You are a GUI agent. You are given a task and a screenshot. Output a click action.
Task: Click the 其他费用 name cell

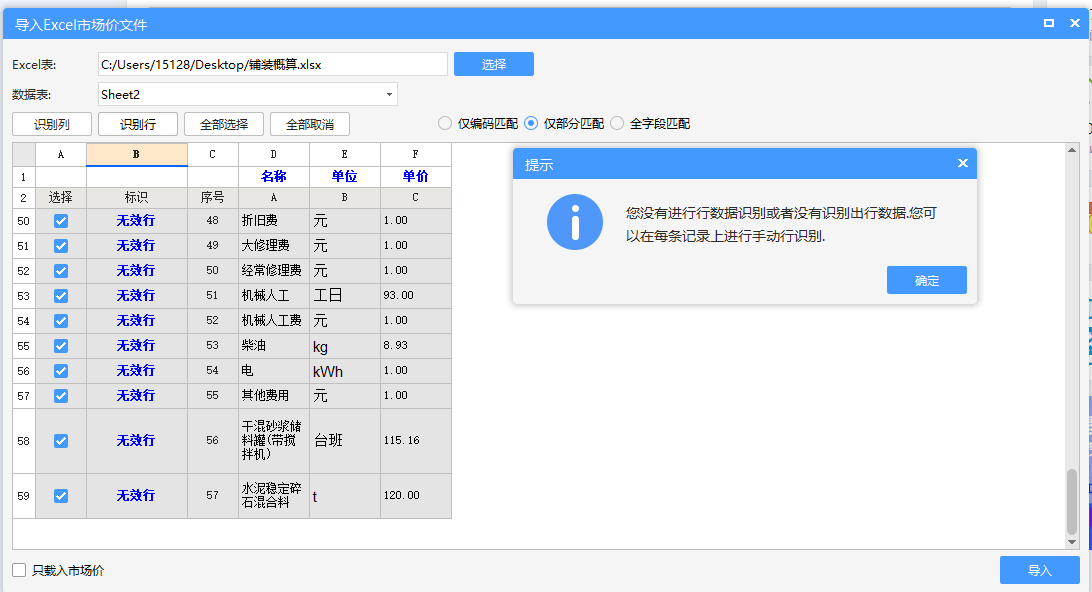point(274,396)
